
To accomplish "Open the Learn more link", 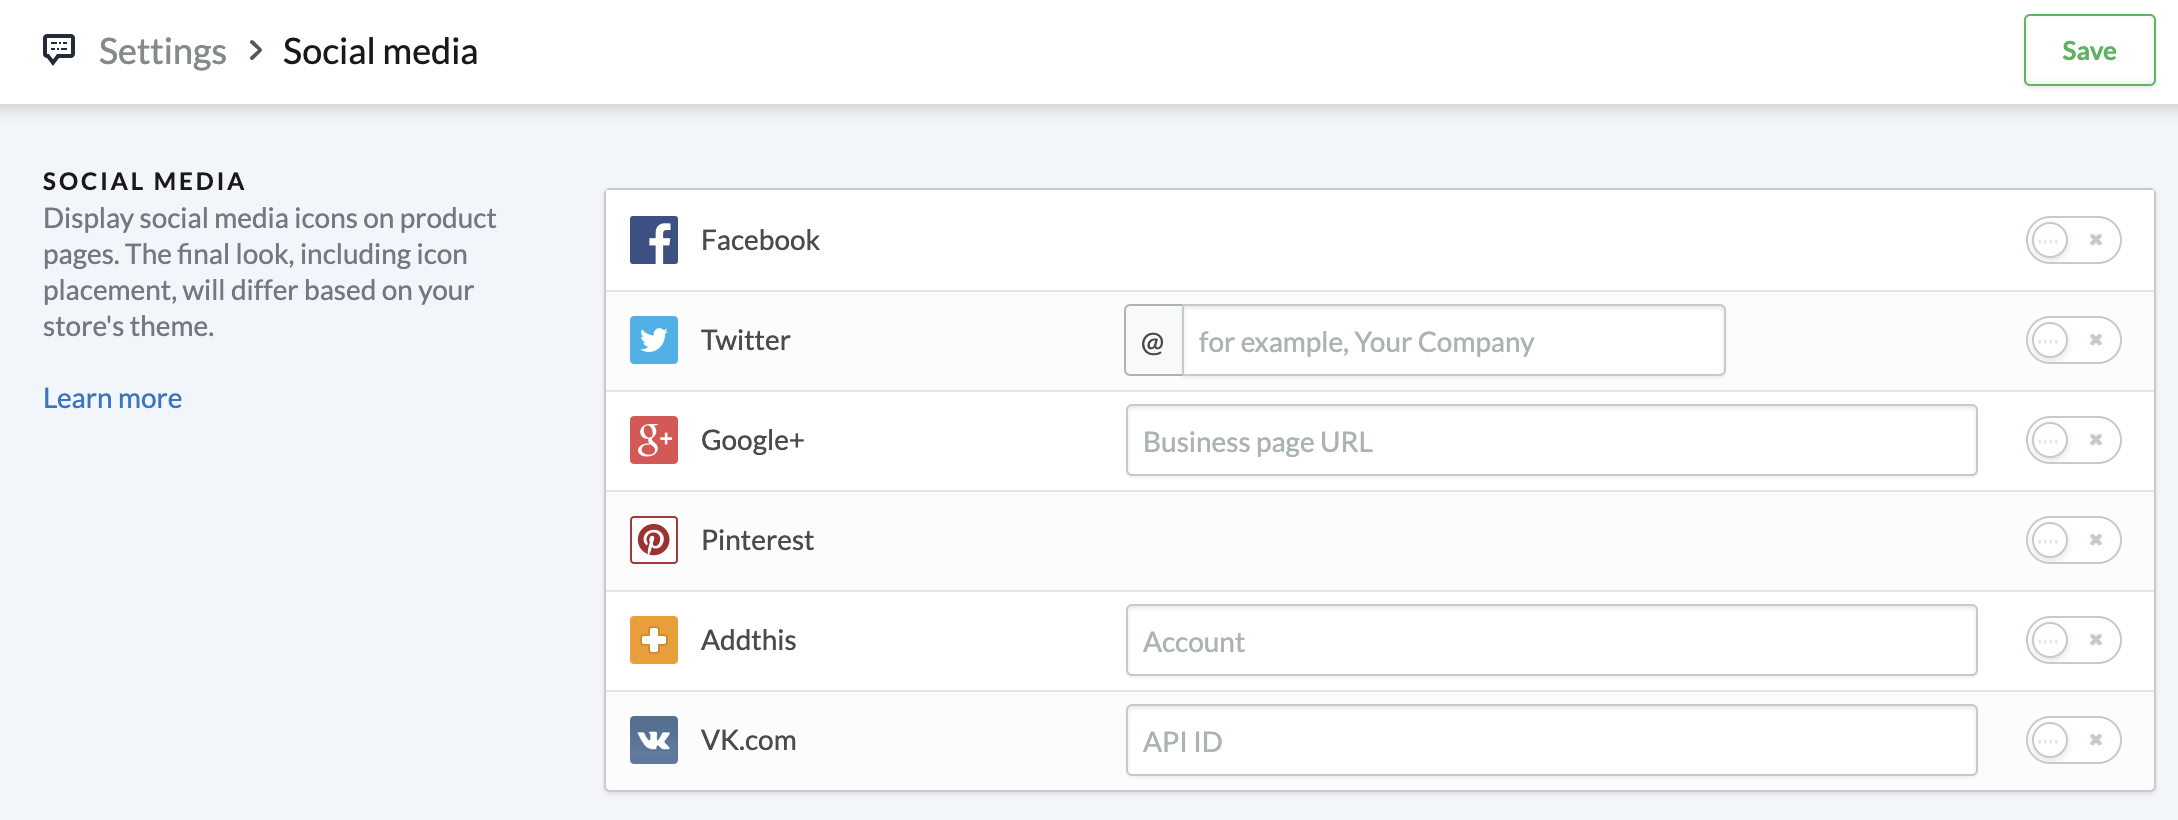I will [112, 398].
